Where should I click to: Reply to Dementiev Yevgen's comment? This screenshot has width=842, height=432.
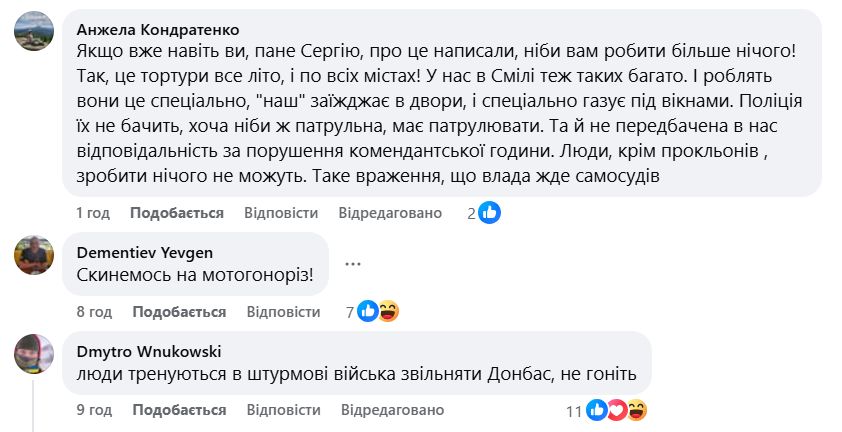(x=283, y=312)
